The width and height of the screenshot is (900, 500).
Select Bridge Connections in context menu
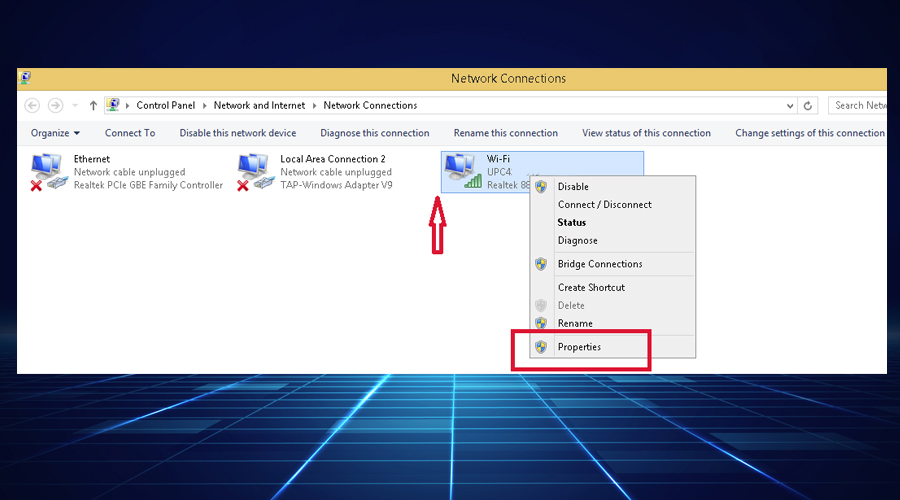(x=600, y=264)
